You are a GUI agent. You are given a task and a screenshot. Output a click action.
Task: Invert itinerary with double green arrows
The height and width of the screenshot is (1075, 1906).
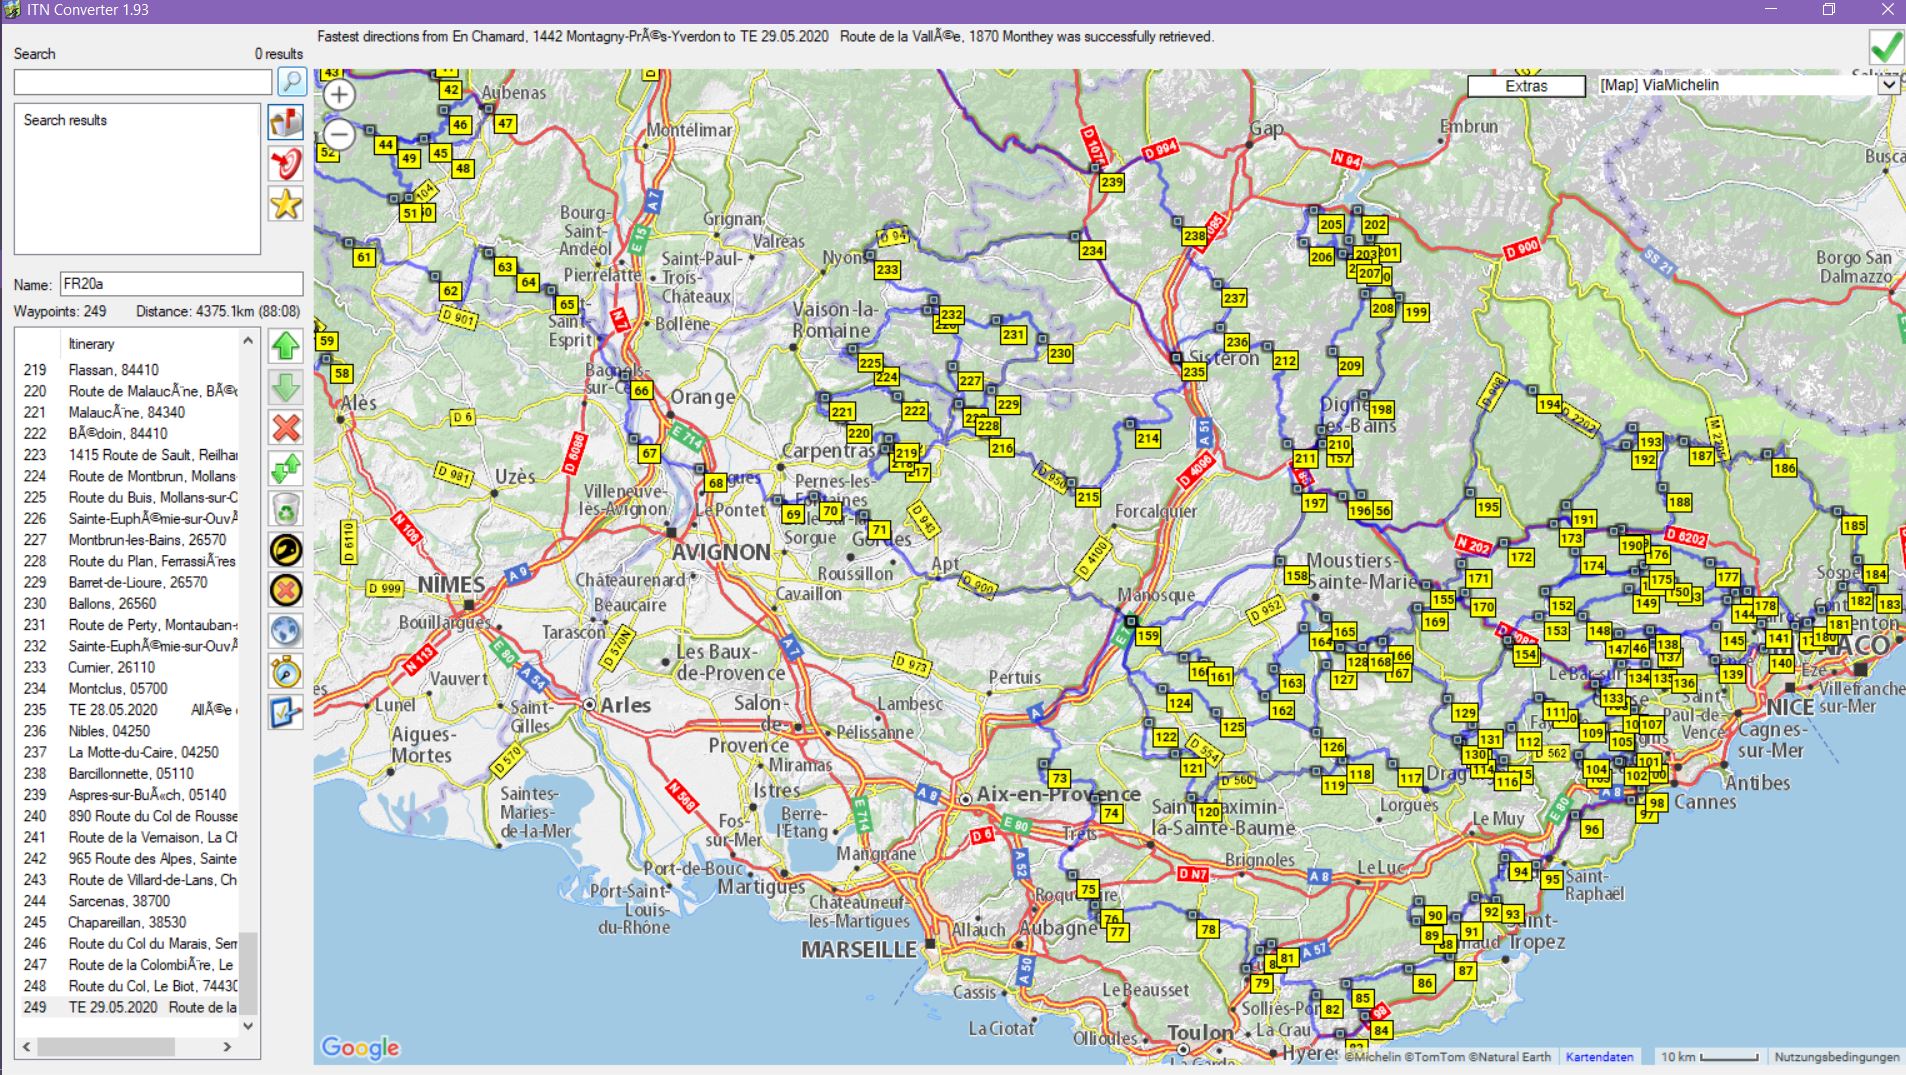click(286, 468)
